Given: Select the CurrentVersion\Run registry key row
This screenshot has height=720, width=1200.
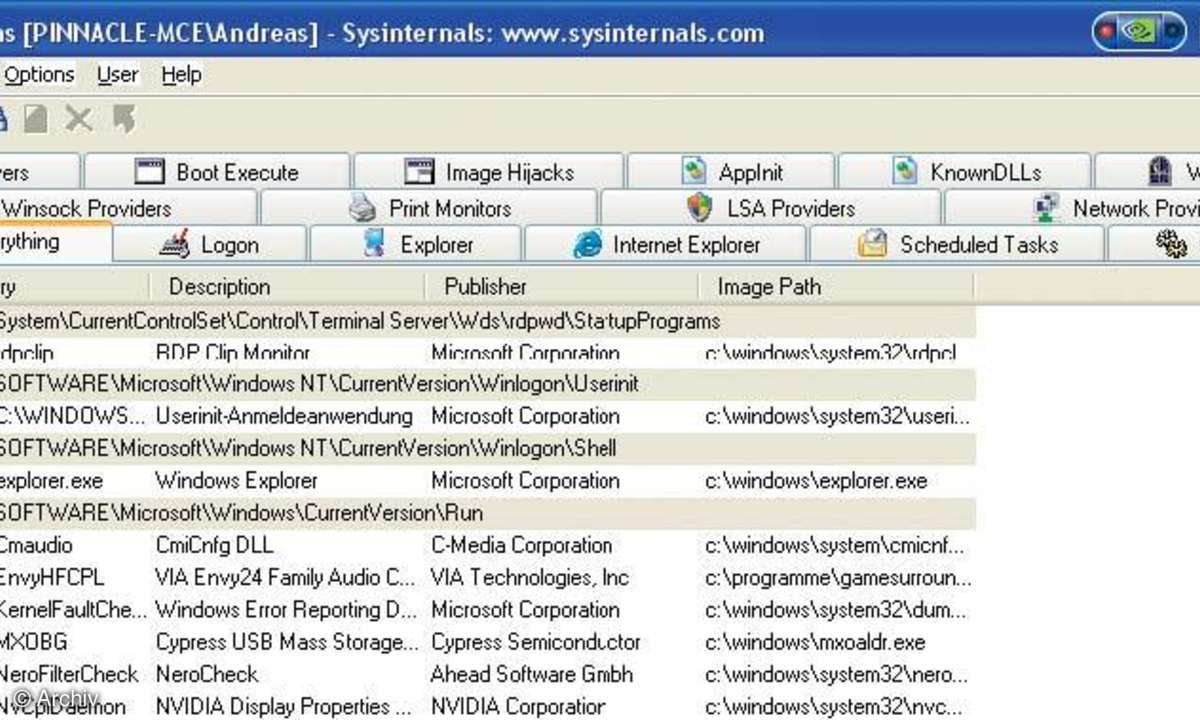Looking at the screenshot, I should coord(487,513).
